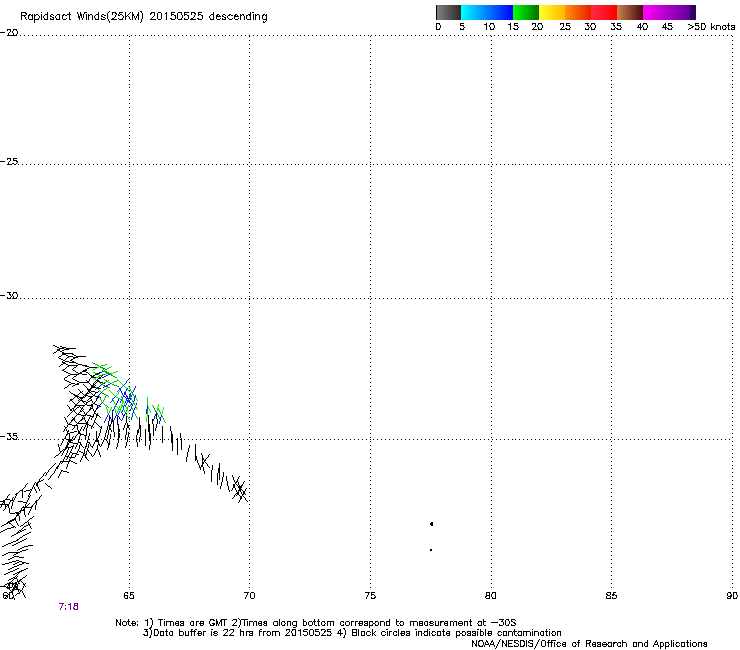Click the ">50 knots" legend label
Viewport: 740px width, 650px height.
coord(711,27)
